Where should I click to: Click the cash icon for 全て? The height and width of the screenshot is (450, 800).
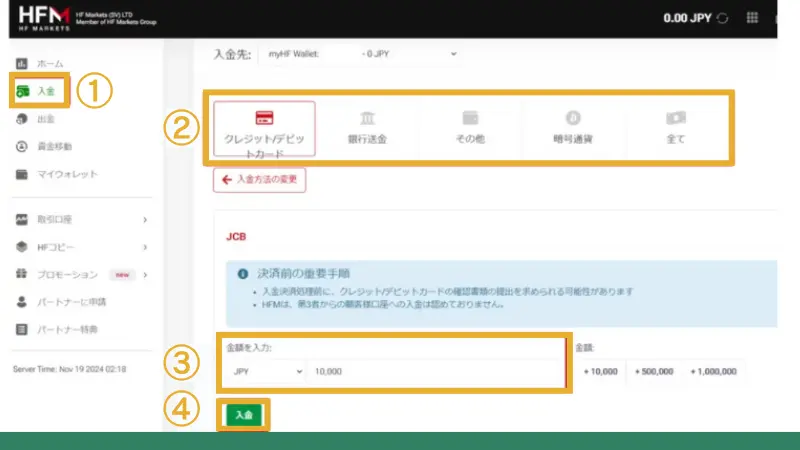(x=676, y=118)
